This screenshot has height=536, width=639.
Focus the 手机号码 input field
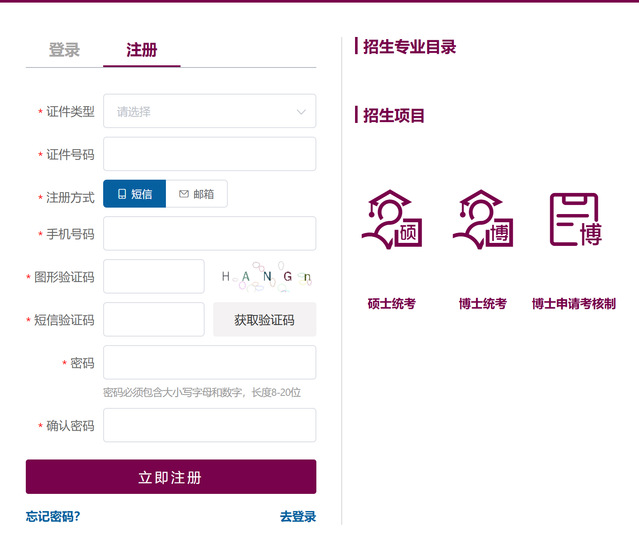coord(209,234)
